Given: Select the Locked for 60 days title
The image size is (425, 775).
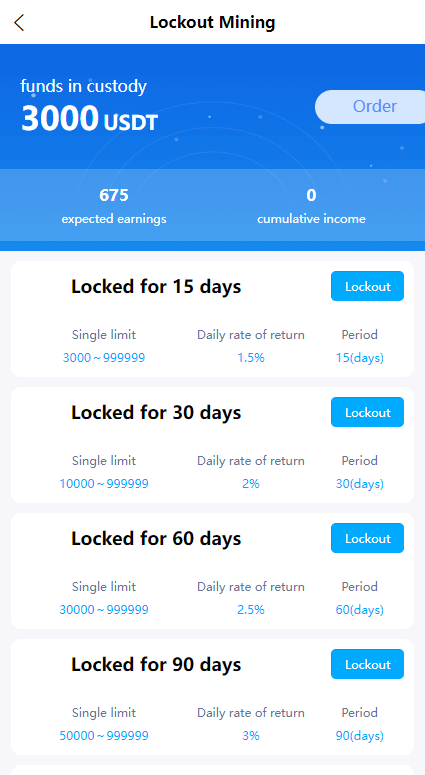Looking at the screenshot, I should tap(156, 539).
